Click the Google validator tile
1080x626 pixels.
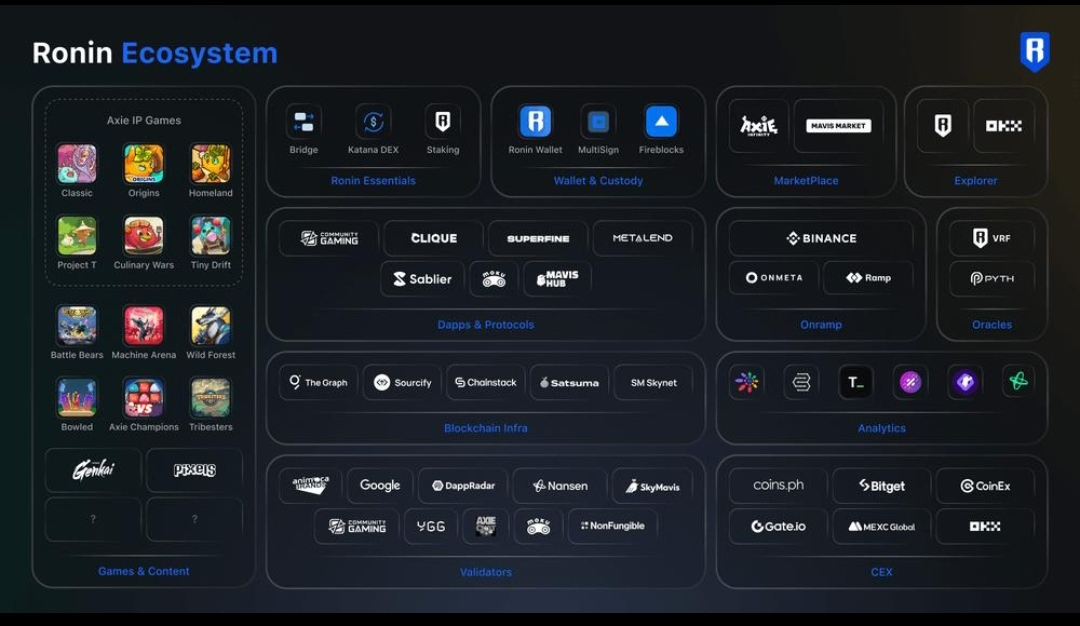coord(380,486)
